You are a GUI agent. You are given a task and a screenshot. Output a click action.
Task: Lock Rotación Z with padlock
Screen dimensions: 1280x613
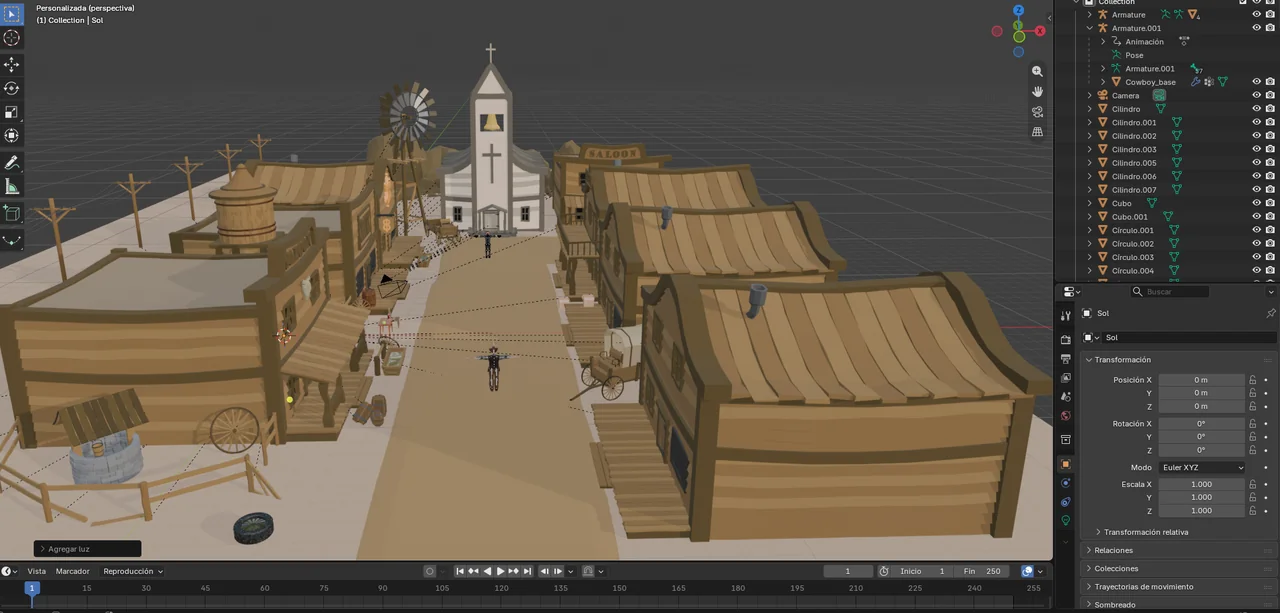(1252, 450)
